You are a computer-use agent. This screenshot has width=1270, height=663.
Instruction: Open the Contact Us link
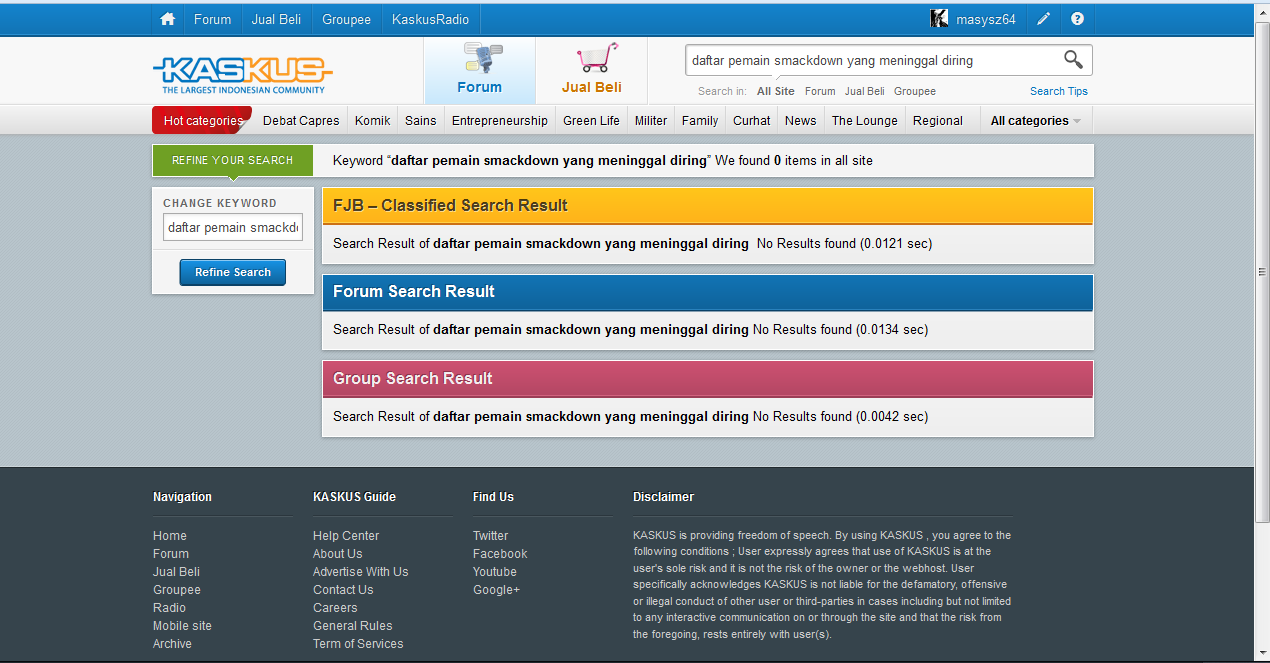[343, 590]
